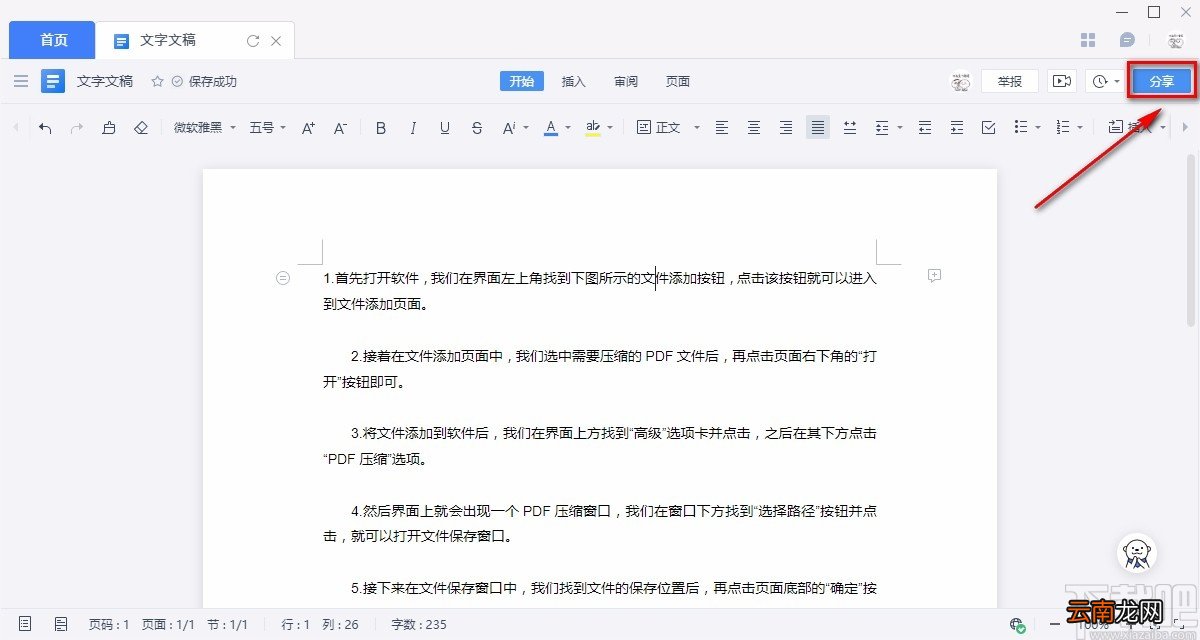Close the 文字文稿 document tab

[276, 41]
